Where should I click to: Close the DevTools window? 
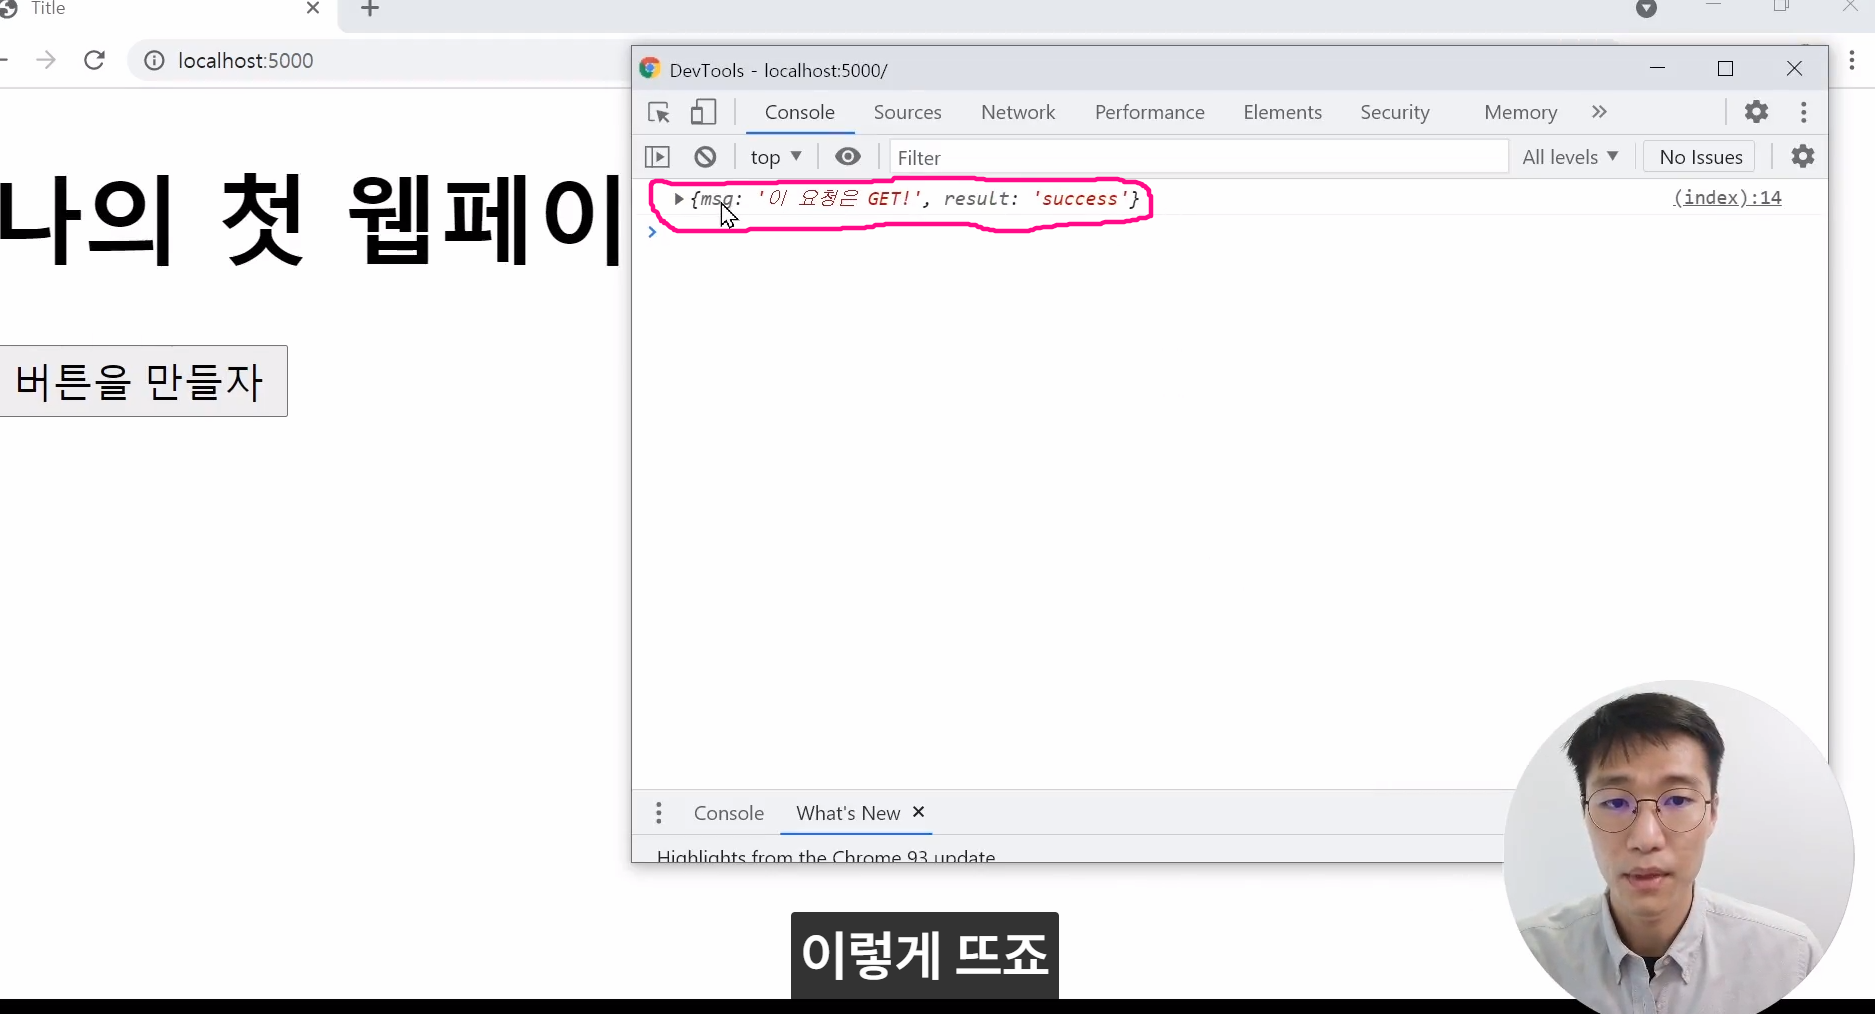coord(1794,68)
